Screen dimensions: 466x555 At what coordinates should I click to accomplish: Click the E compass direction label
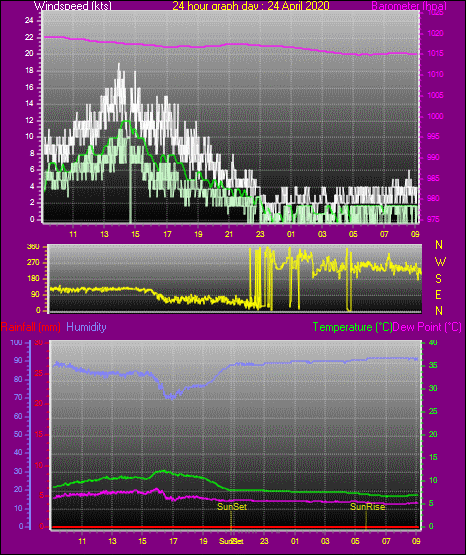[x=438, y=294]
